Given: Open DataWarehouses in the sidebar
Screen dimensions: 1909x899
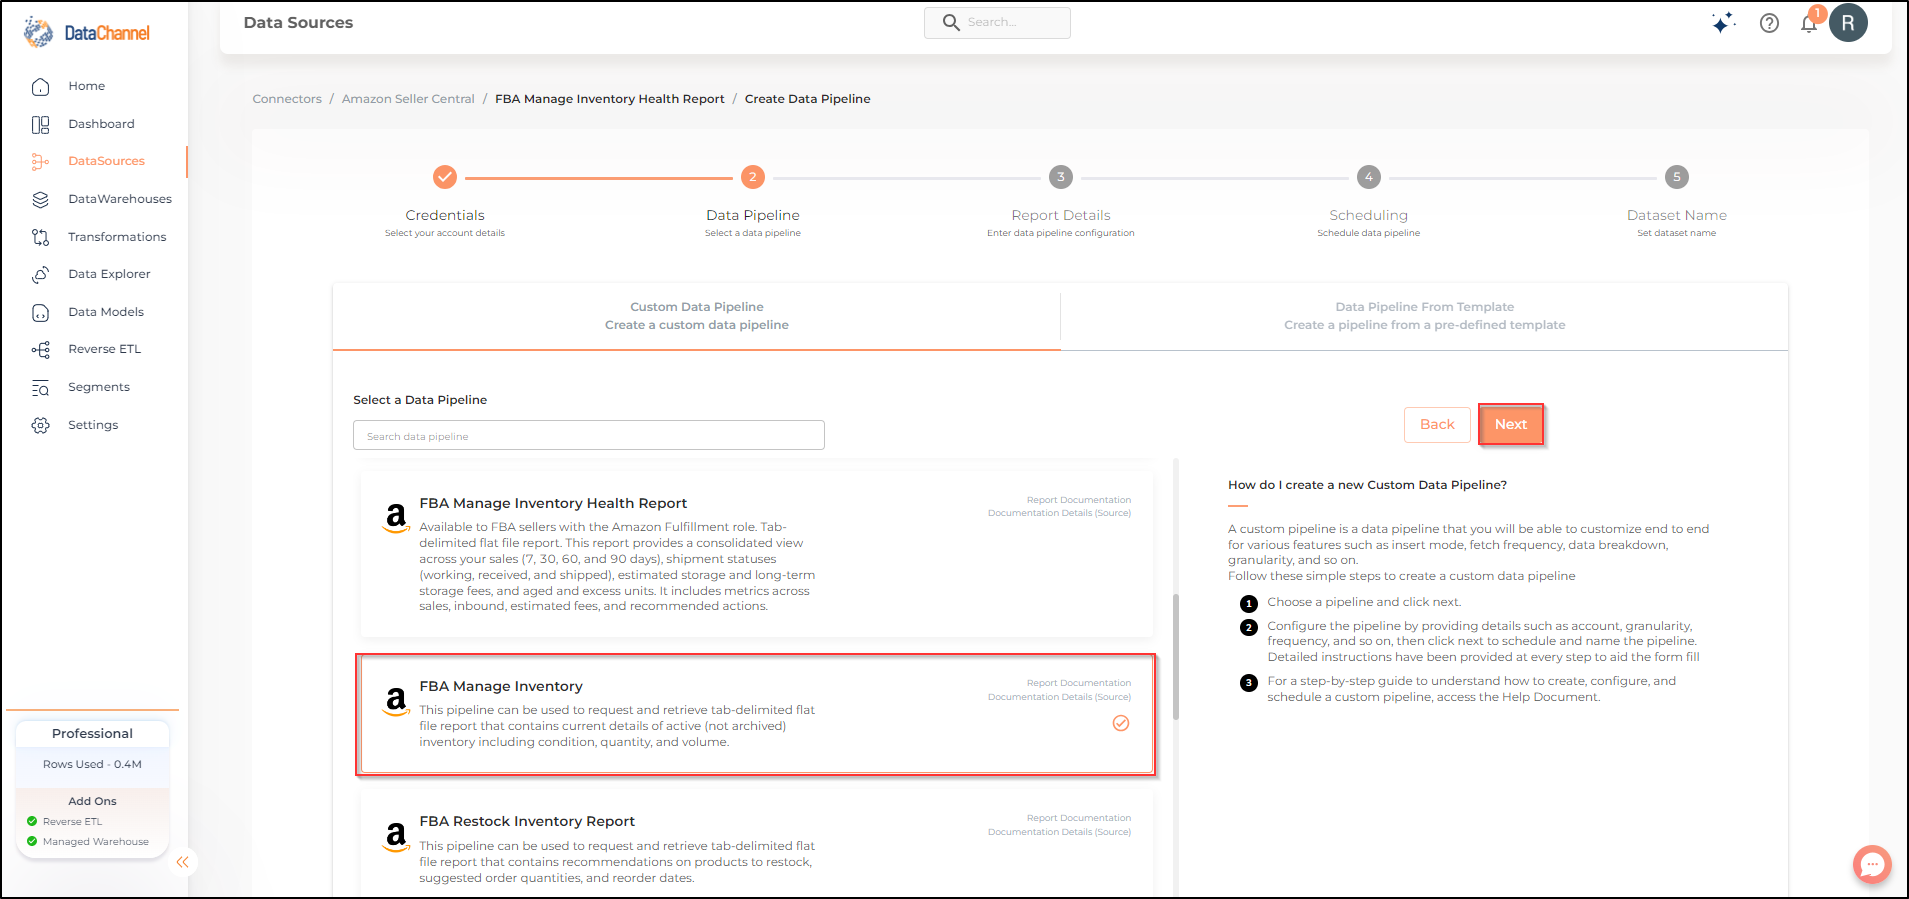Looking at the screenshot, I should 120,199.
